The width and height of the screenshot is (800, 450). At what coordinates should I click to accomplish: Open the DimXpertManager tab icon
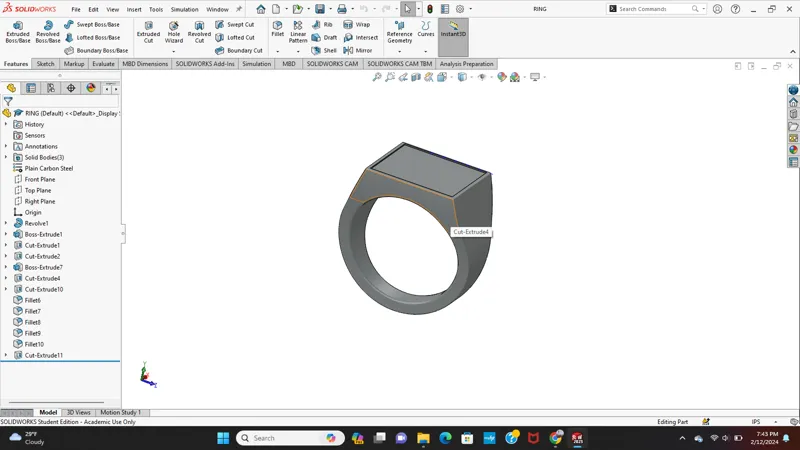pyautogui.click(x=71, y=88)
